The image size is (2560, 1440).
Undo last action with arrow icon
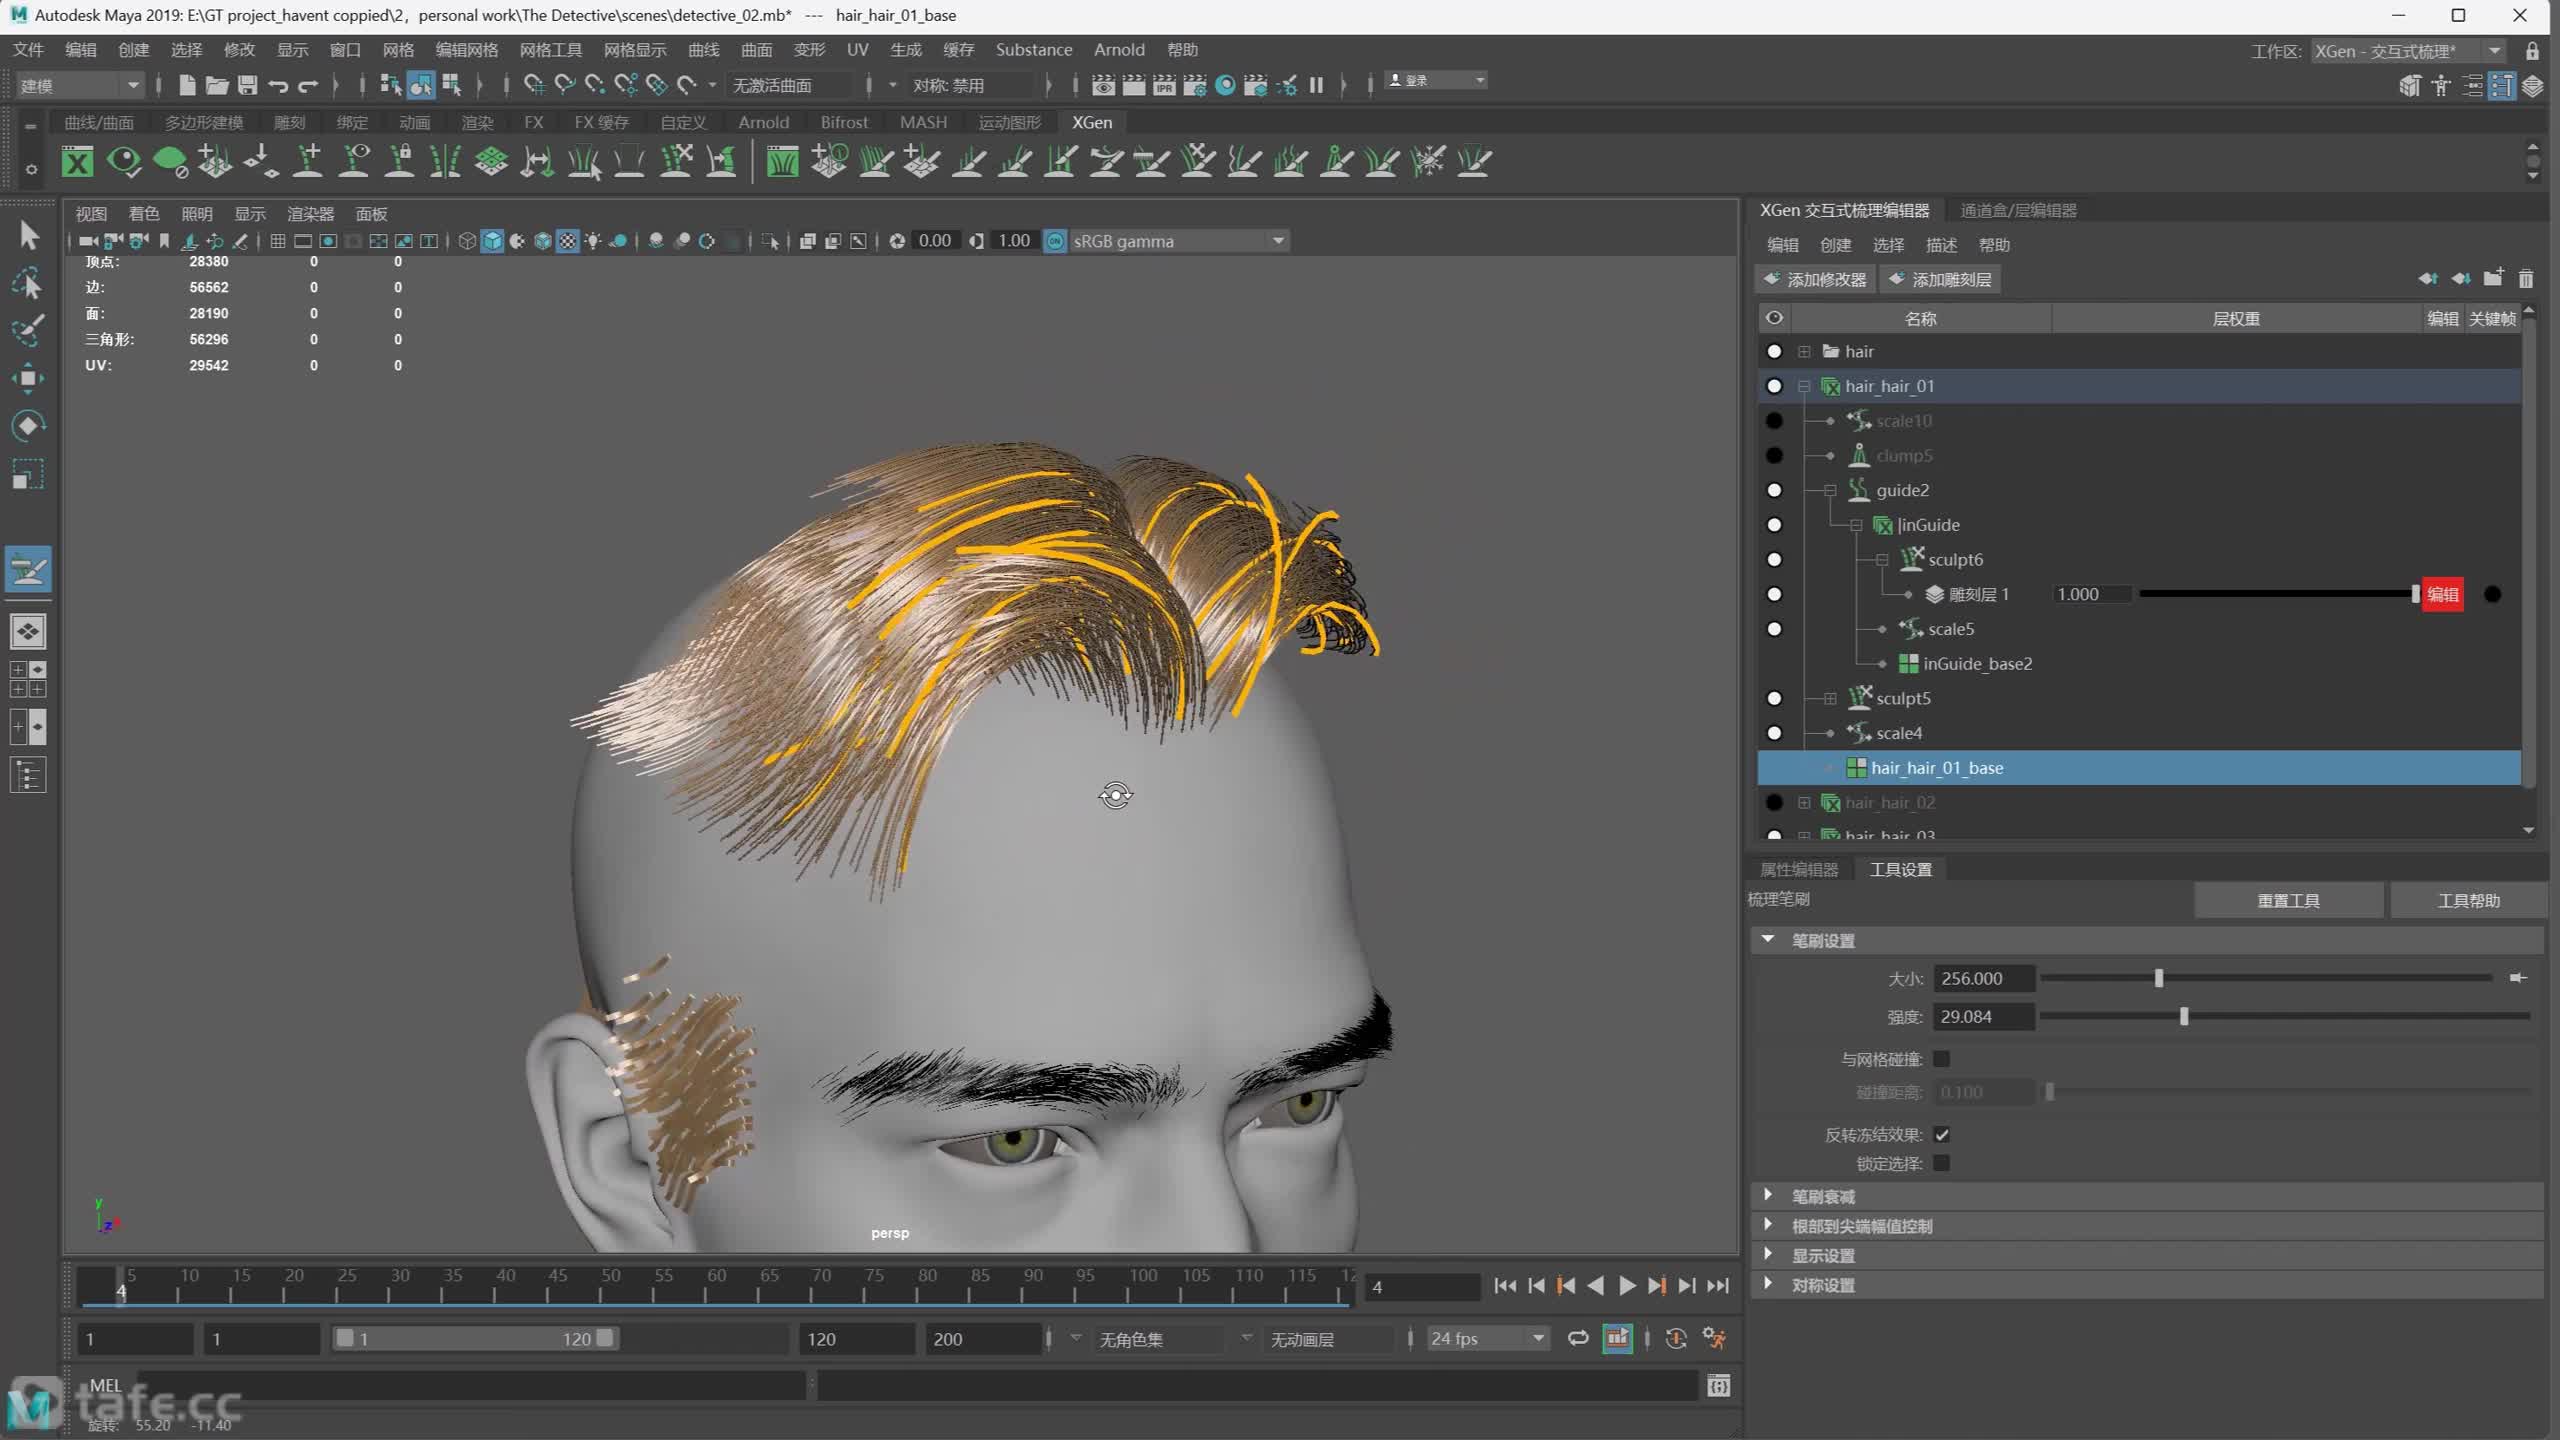click(x=278, y=85)
